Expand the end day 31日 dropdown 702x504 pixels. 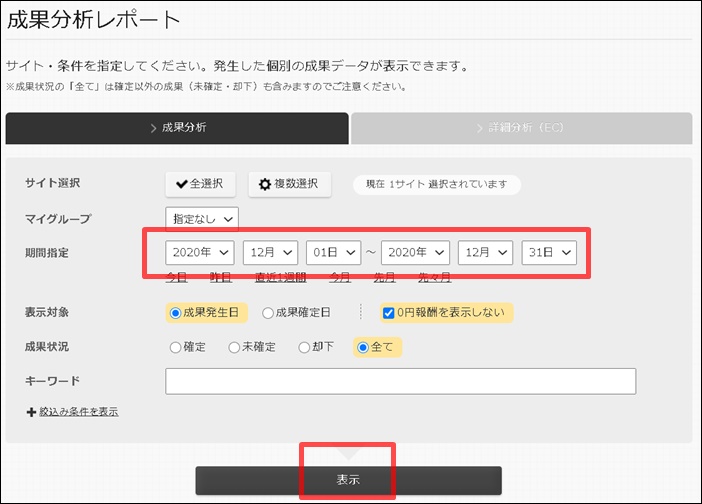coord(549,252)
